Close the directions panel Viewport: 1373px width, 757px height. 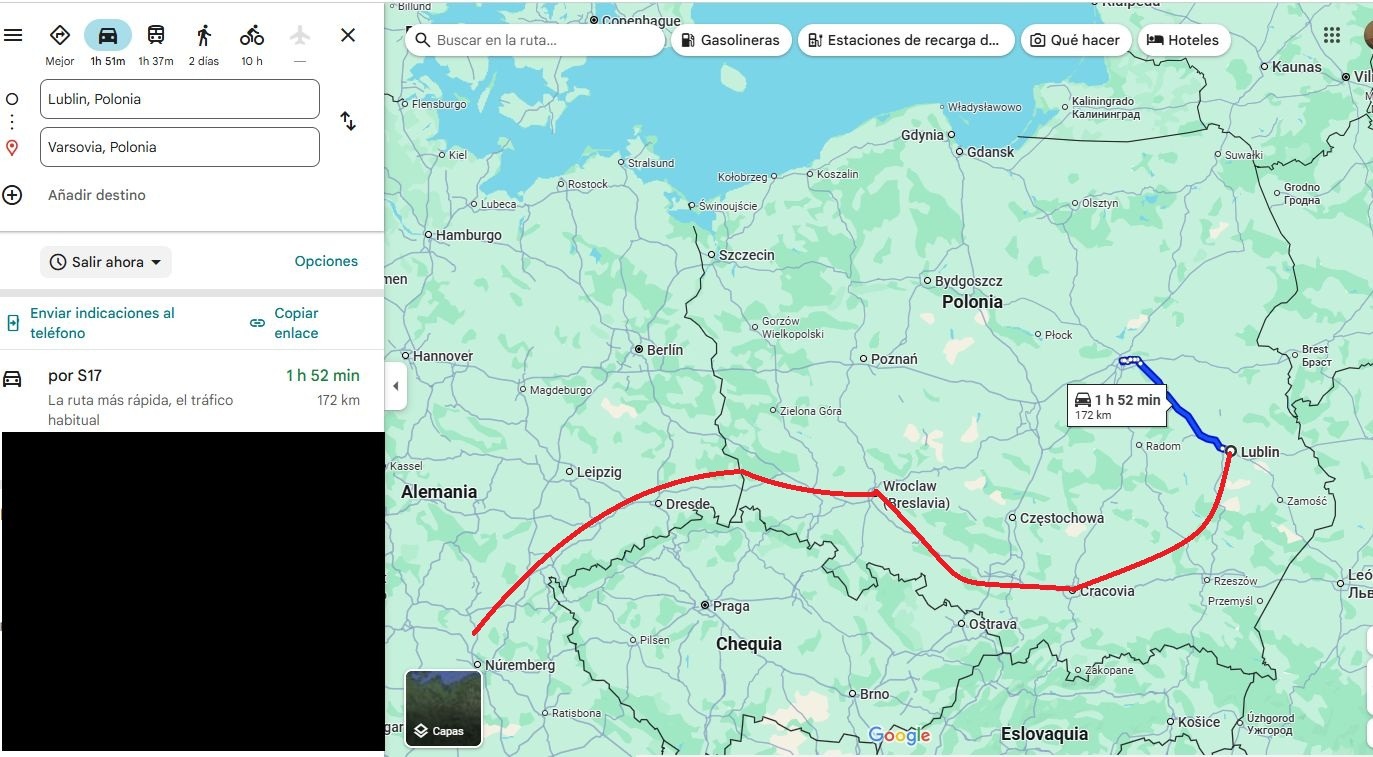tap(348, 35)
